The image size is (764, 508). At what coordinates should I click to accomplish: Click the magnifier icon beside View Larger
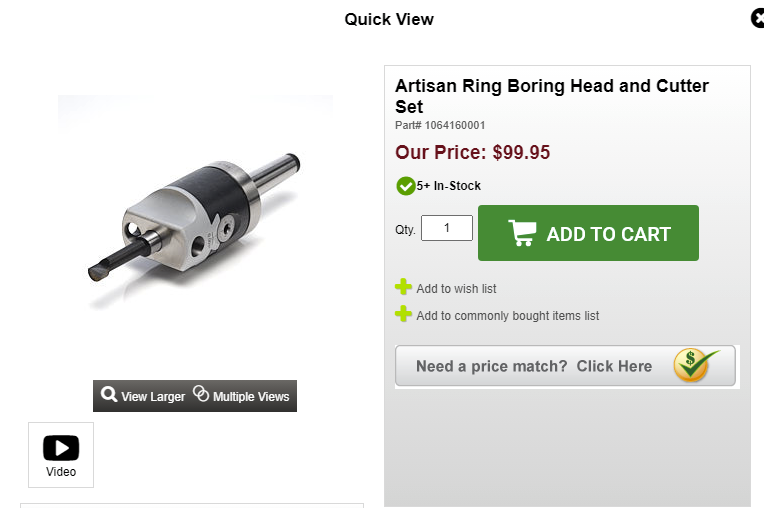(x=109, y=394)
